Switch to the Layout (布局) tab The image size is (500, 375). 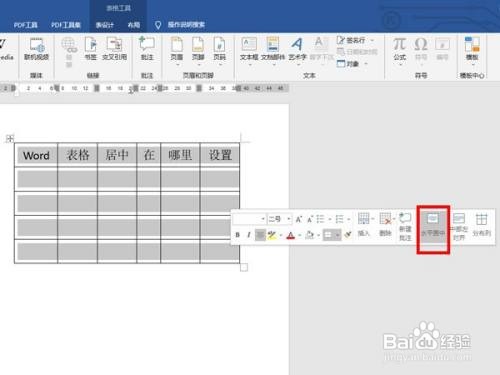pyautogui.click(x=134, y=25)
